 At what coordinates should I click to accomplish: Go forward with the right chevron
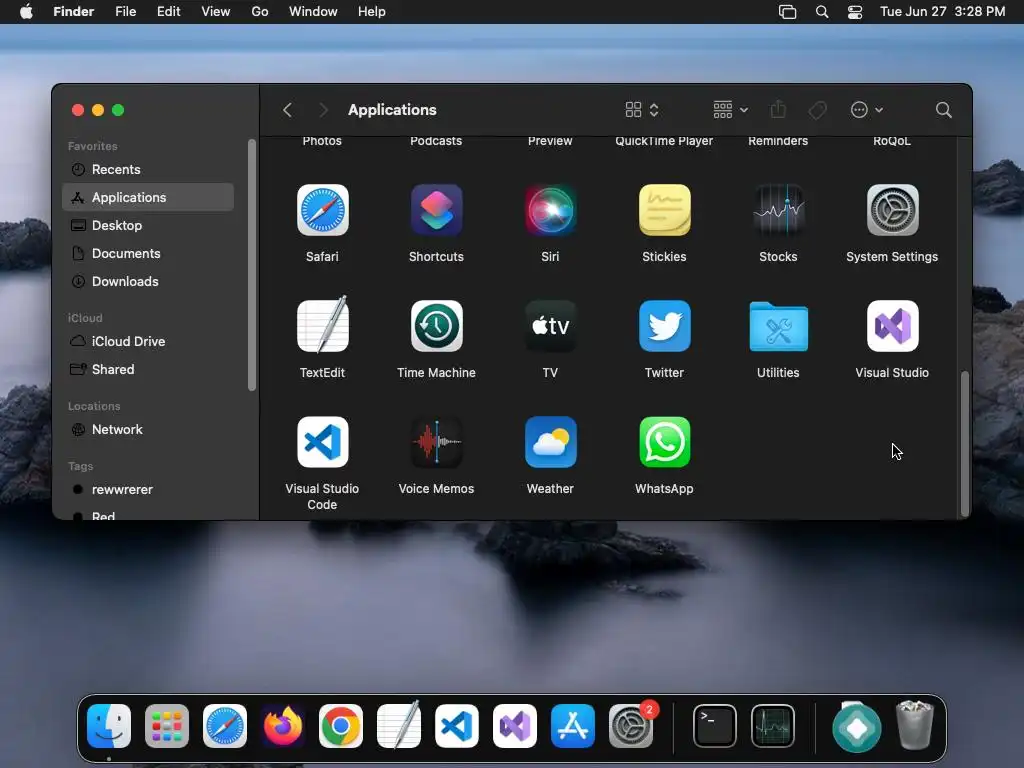(x=323, y=110)
